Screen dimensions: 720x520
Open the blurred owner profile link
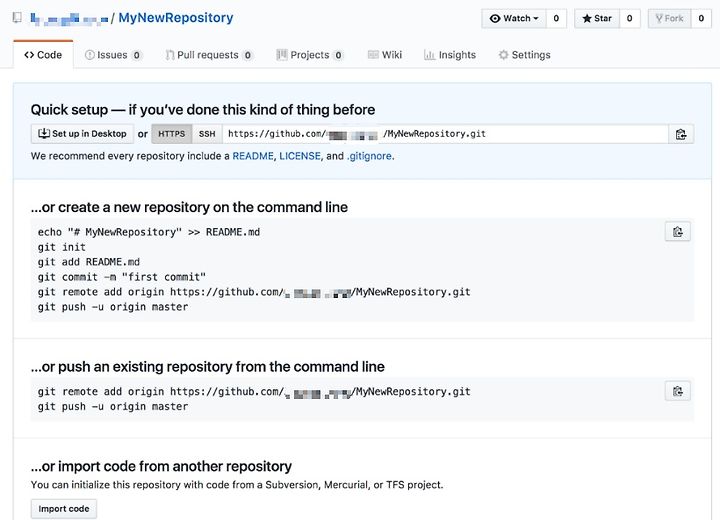(69, 18)
